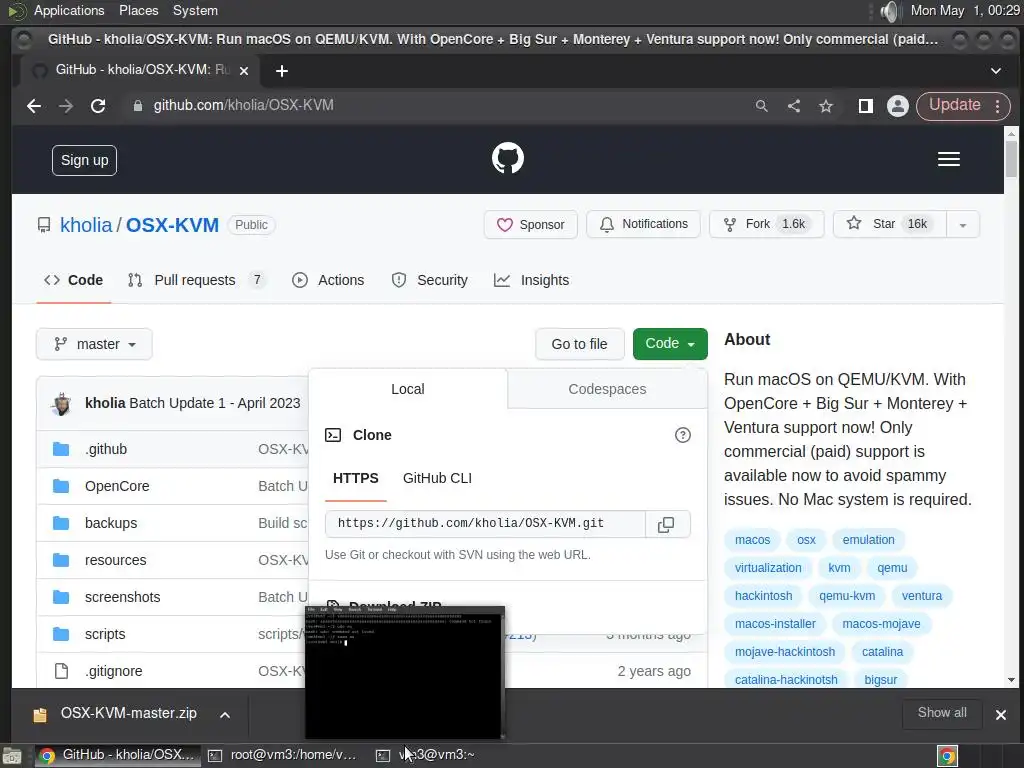Viewport: 1024px width, 768px height.
Task: Open the Applications menu
Action: click(x=69, y=11)
